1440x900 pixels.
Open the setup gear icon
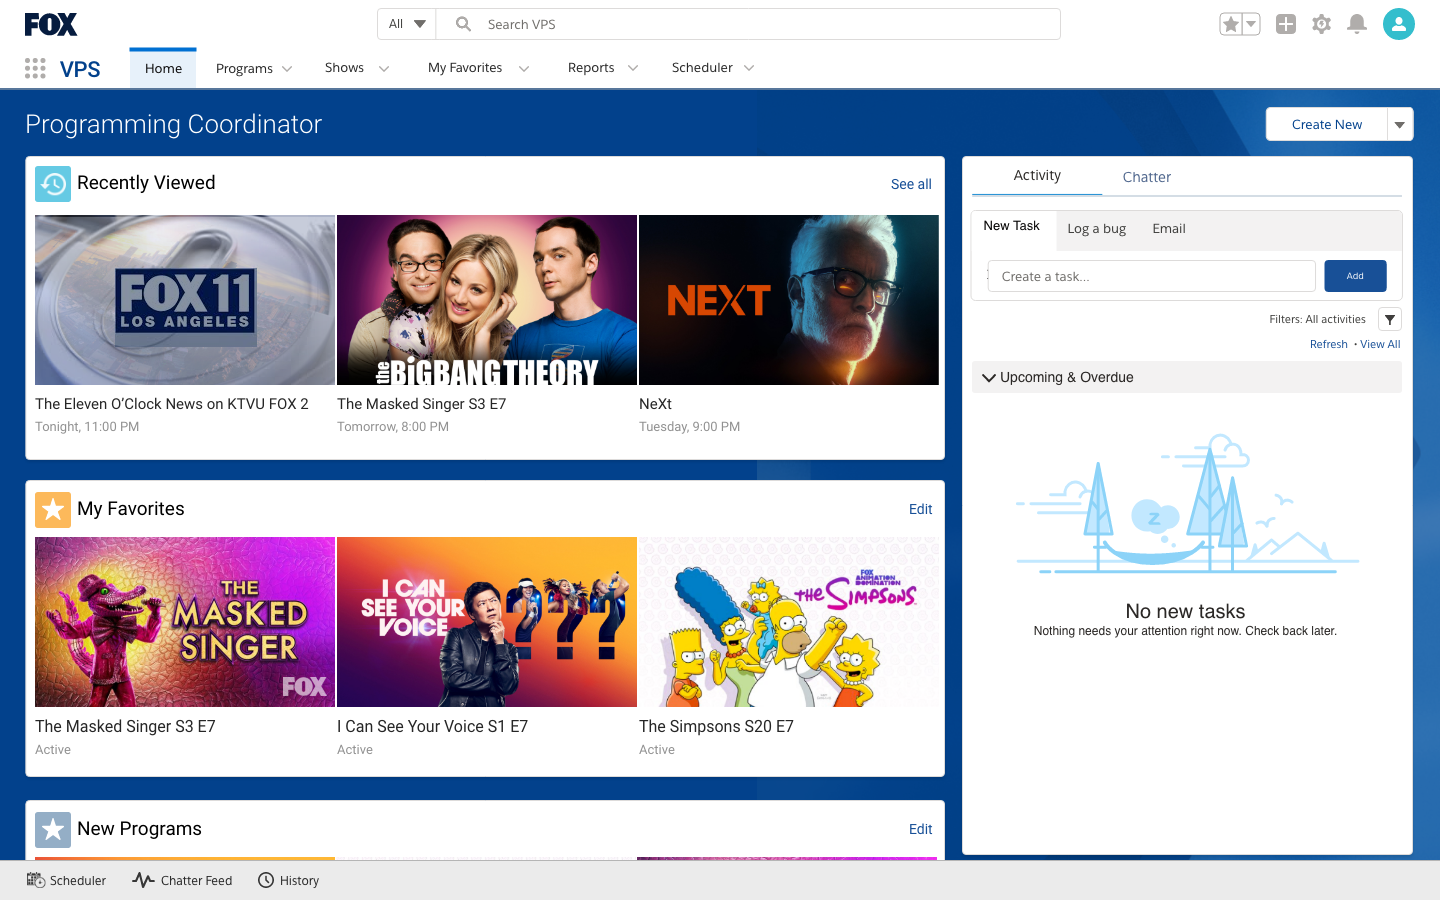tap(1321, 24)
